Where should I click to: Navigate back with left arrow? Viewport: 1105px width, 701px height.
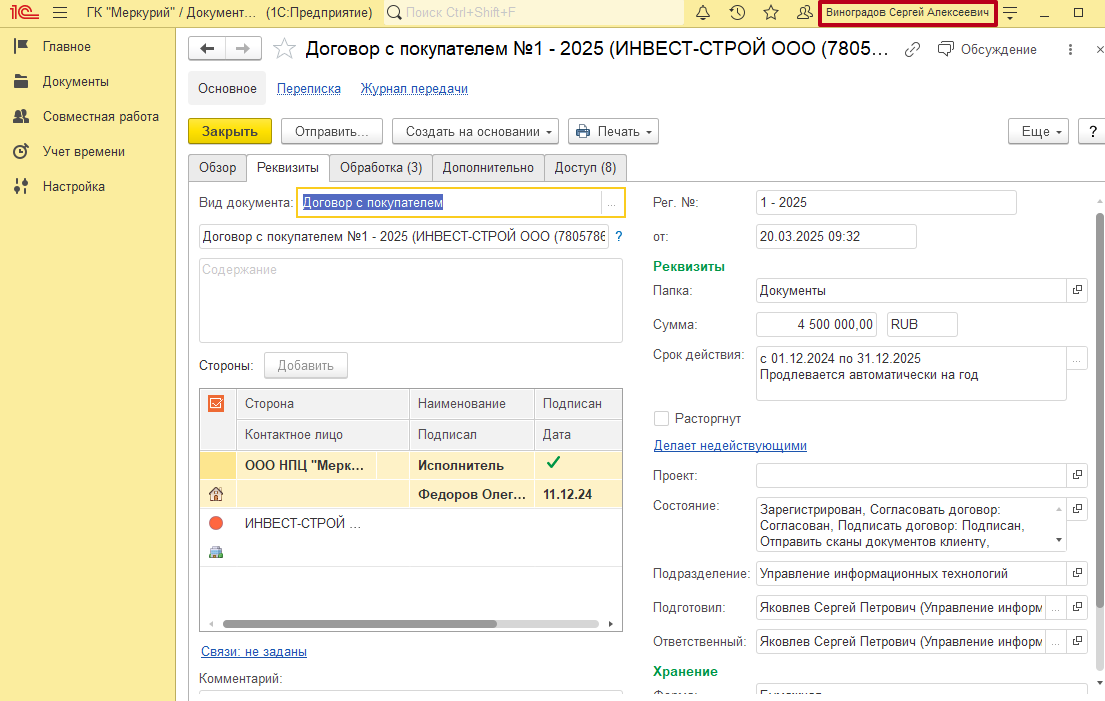point(208,49)
